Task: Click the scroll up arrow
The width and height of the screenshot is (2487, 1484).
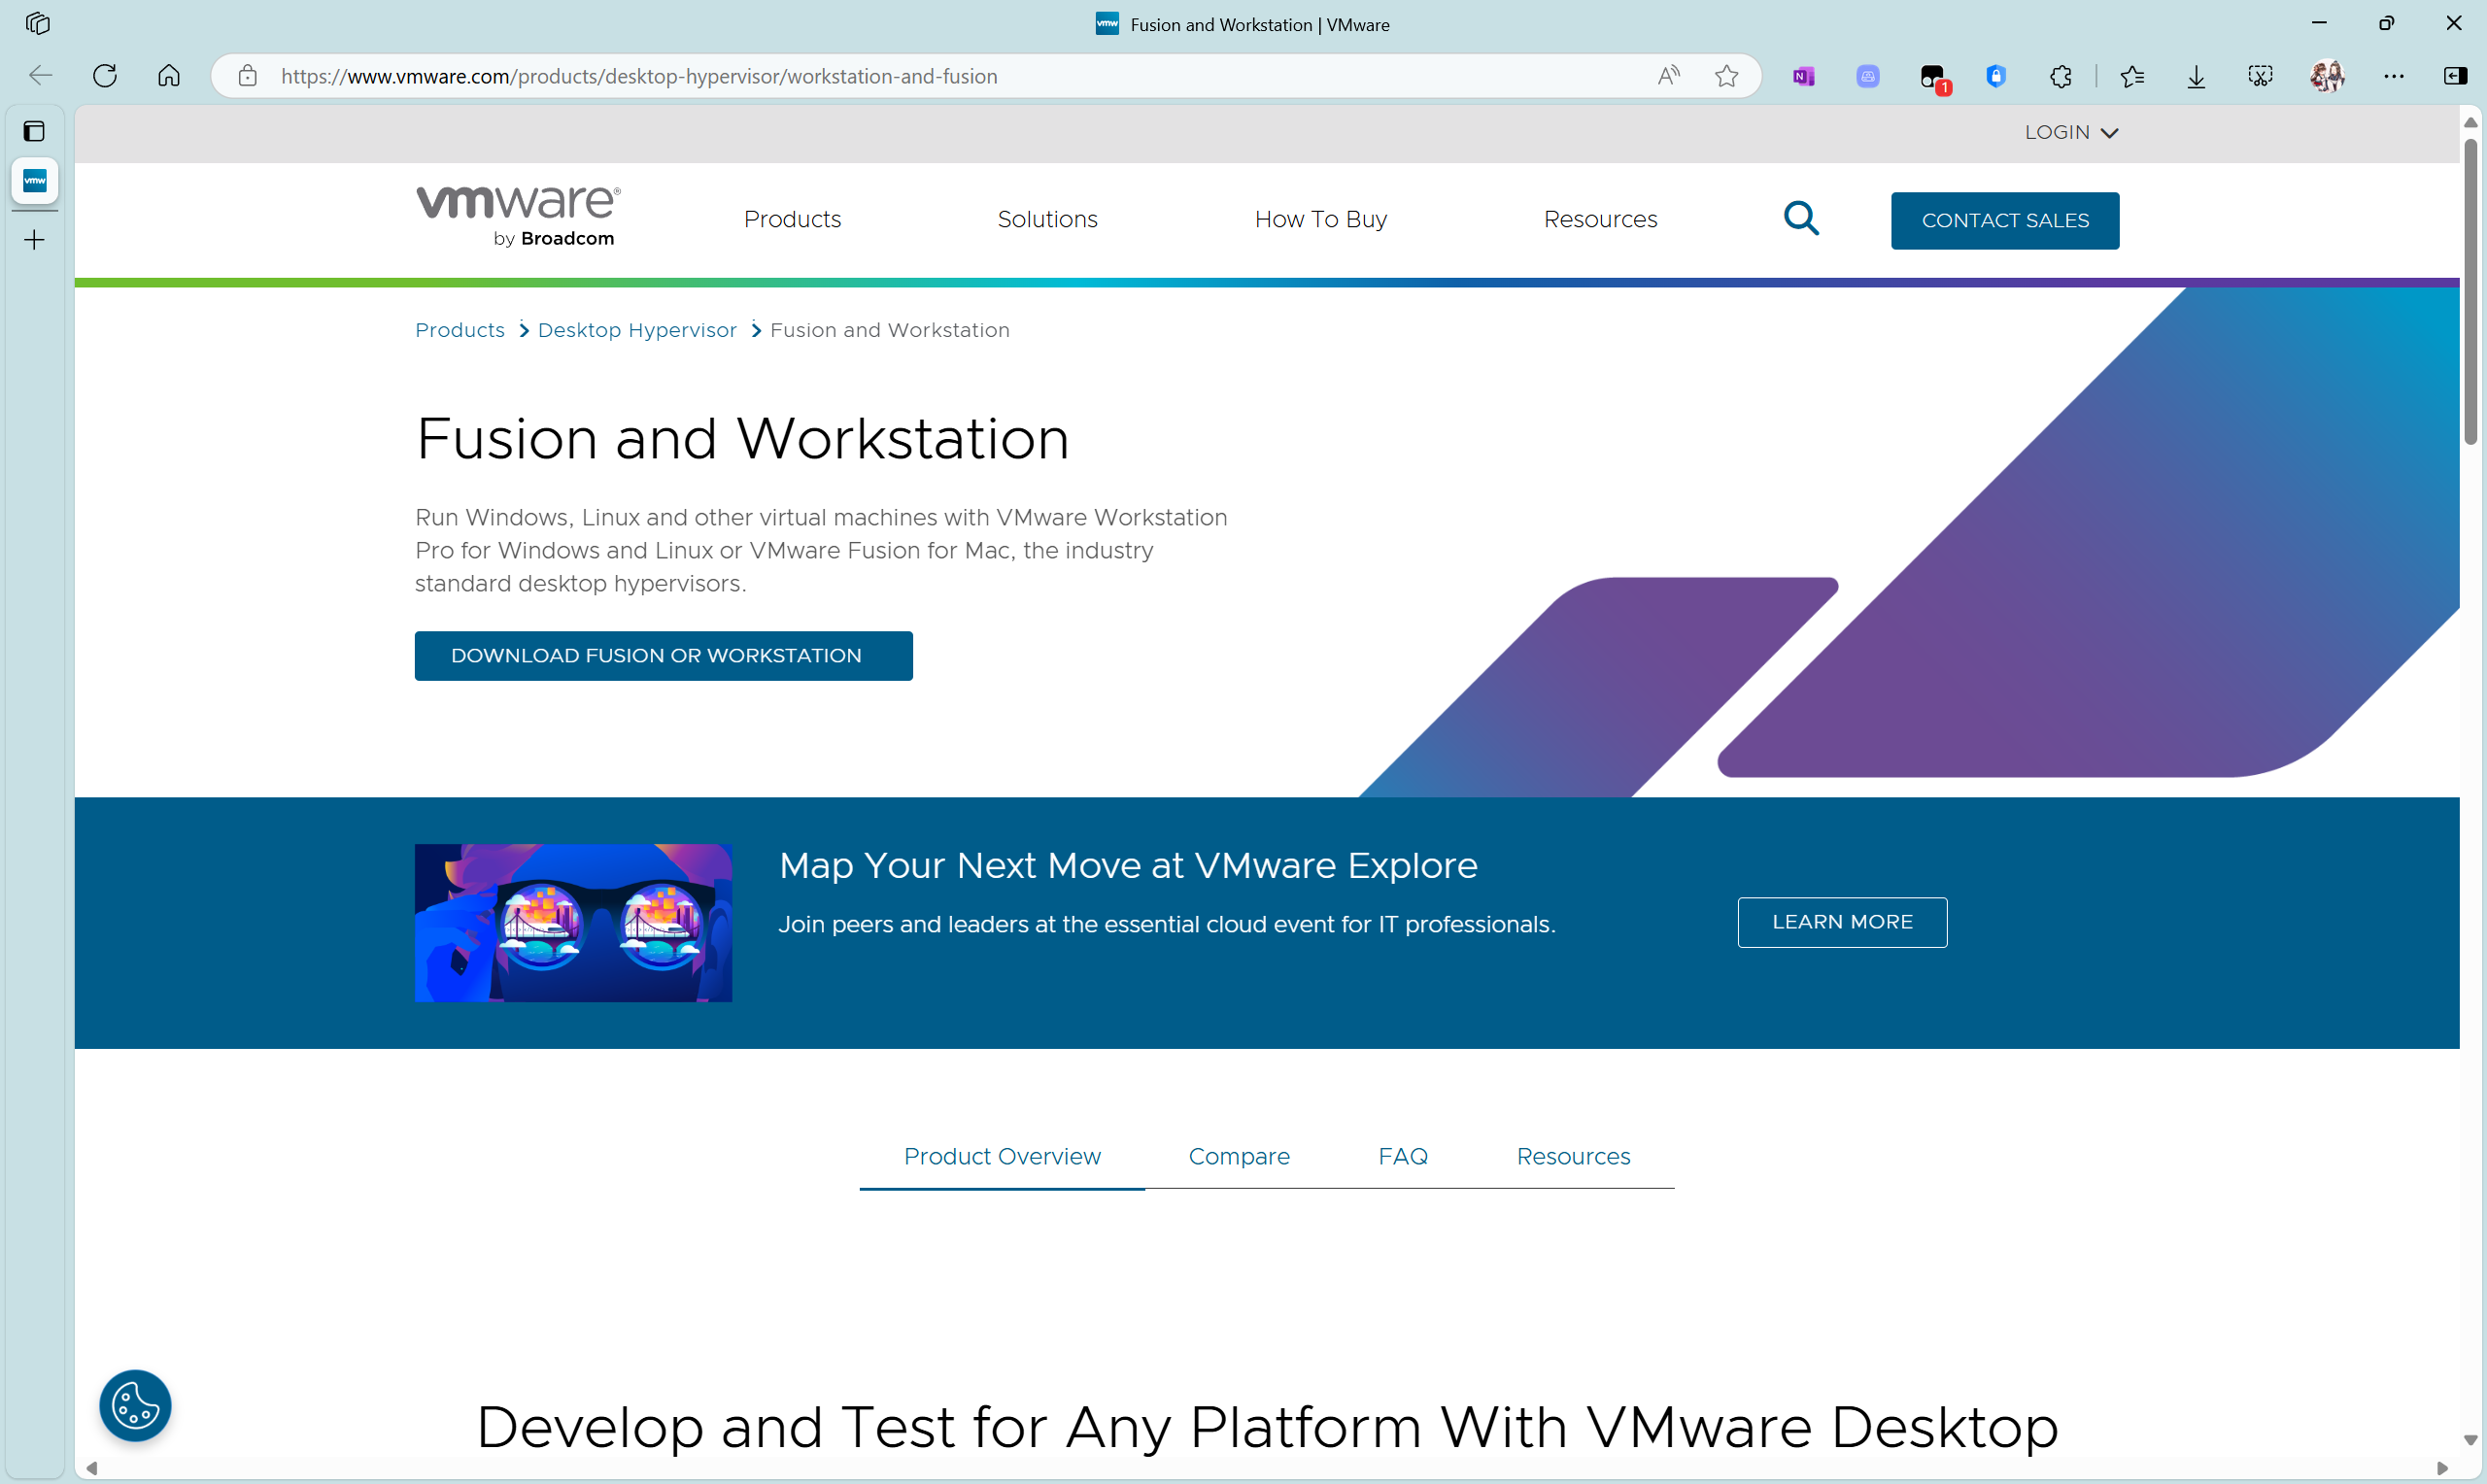Action: click(2470, 122)
